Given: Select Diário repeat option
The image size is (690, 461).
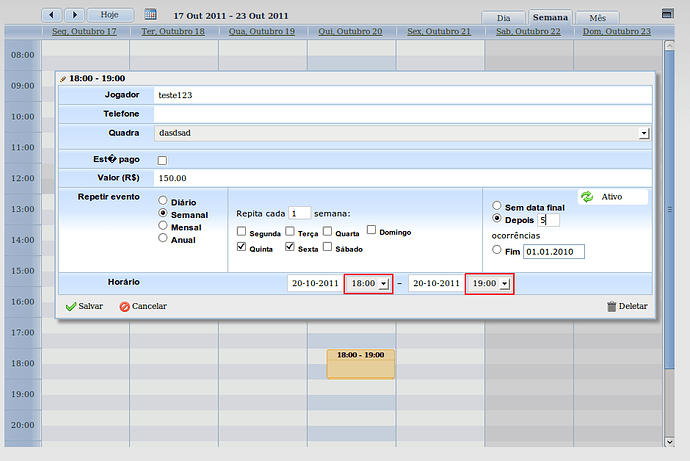Looking at the screenshot, I should [x=163, y=201].
